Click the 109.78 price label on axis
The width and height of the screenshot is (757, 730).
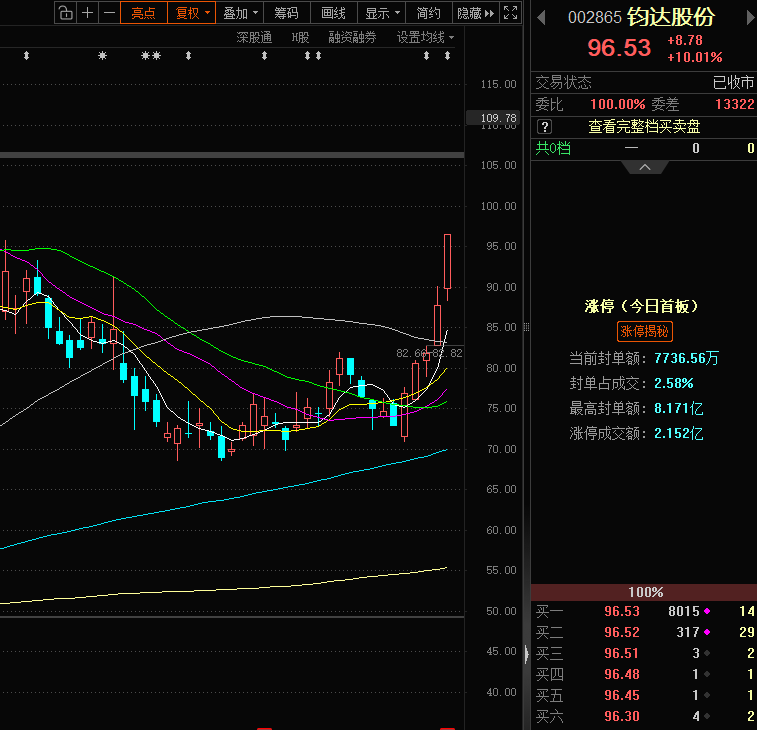click(491, 118)
